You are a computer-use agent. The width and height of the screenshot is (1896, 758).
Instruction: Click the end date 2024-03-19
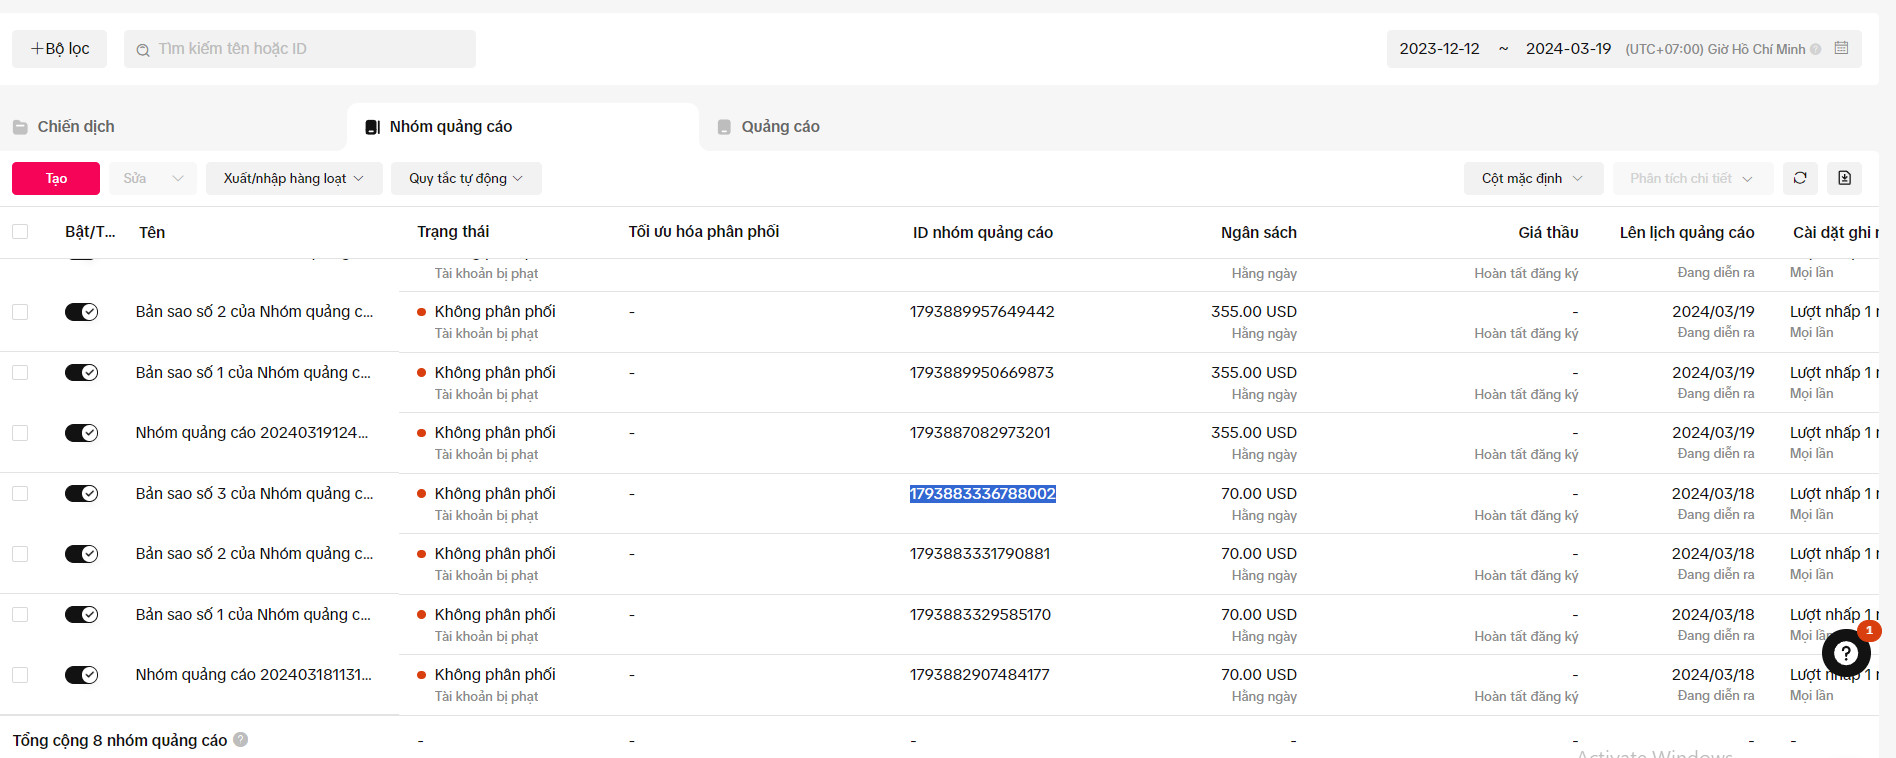pyautogui.click(x=1568, y=49)
